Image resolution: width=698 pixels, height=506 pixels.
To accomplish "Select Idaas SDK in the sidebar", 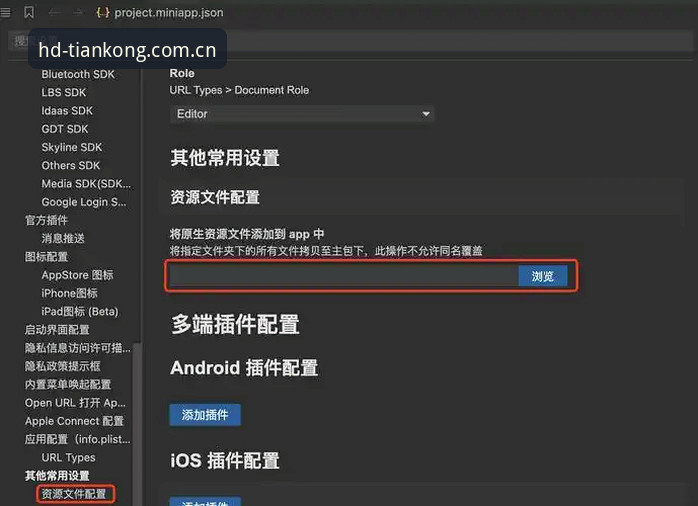I will (x=67, y=111).
